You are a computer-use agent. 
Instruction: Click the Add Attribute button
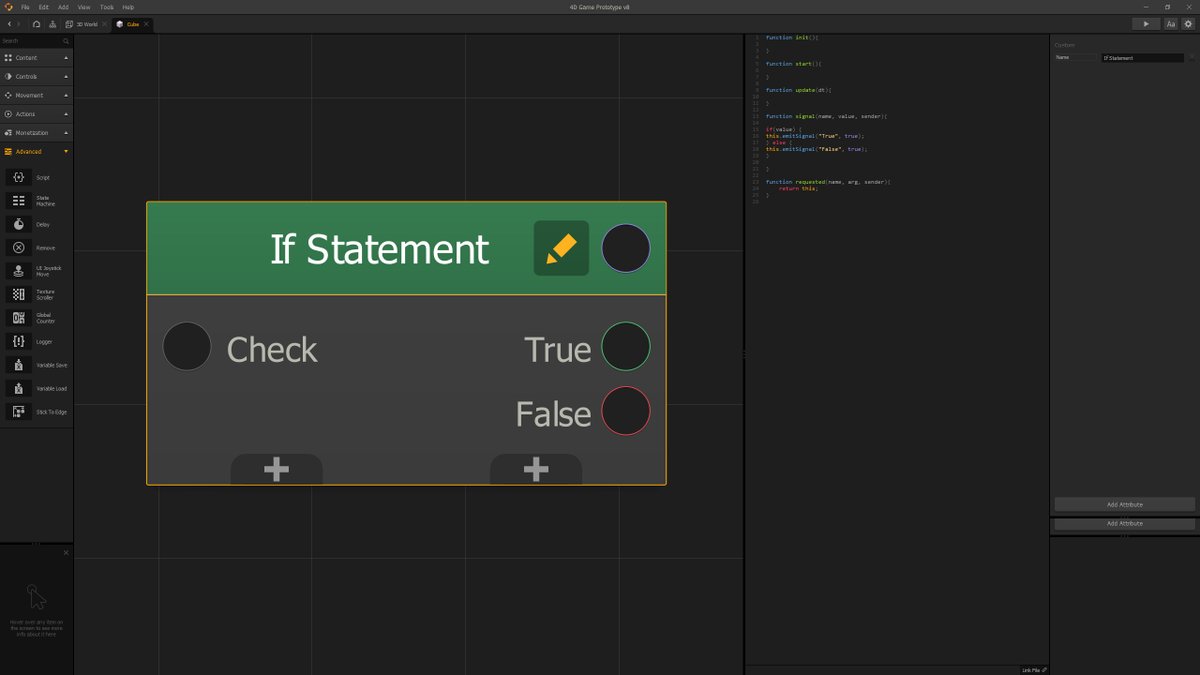click(1123, 504)
